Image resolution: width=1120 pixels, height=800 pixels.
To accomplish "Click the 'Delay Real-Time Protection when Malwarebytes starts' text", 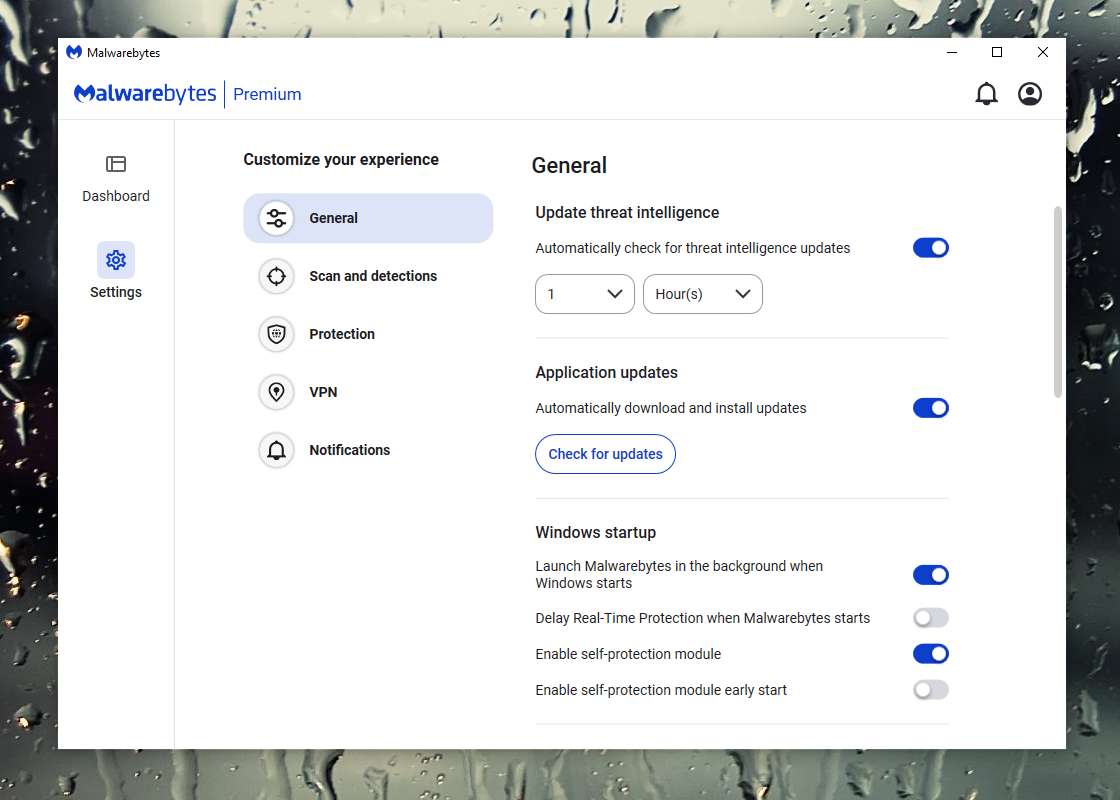I will (703, 618).
